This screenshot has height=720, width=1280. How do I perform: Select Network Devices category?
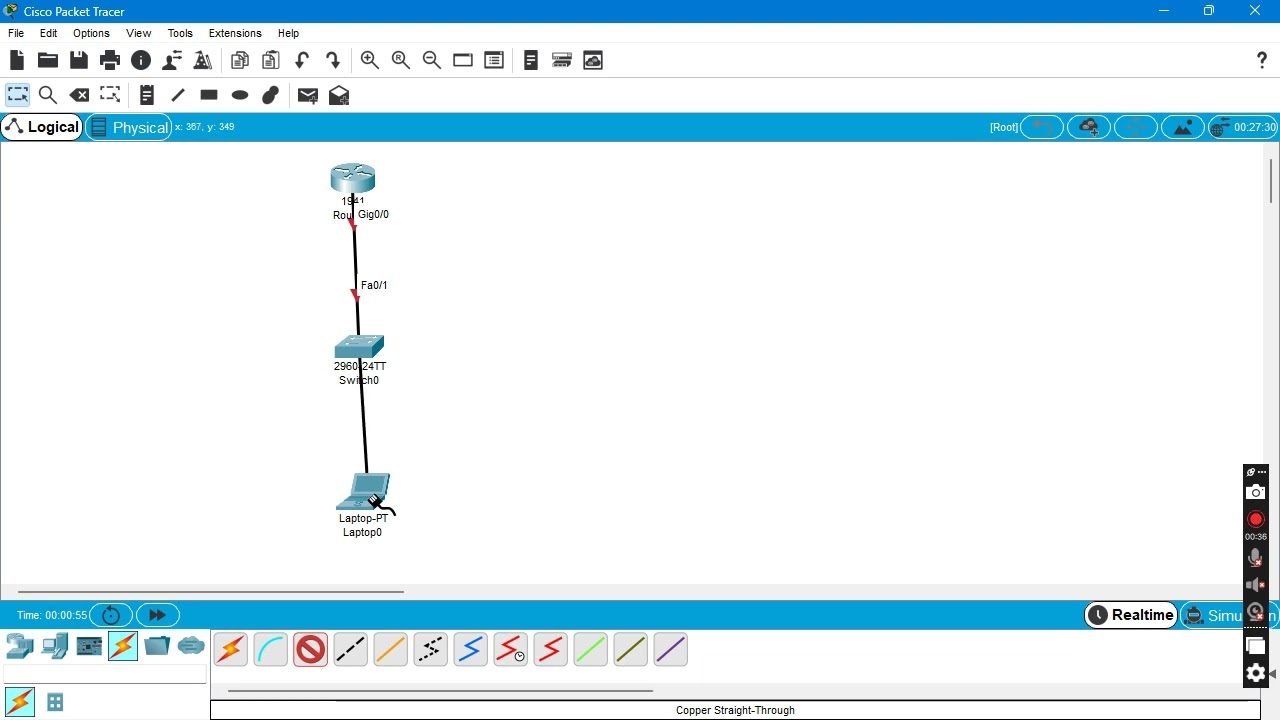tap(20, 646)
